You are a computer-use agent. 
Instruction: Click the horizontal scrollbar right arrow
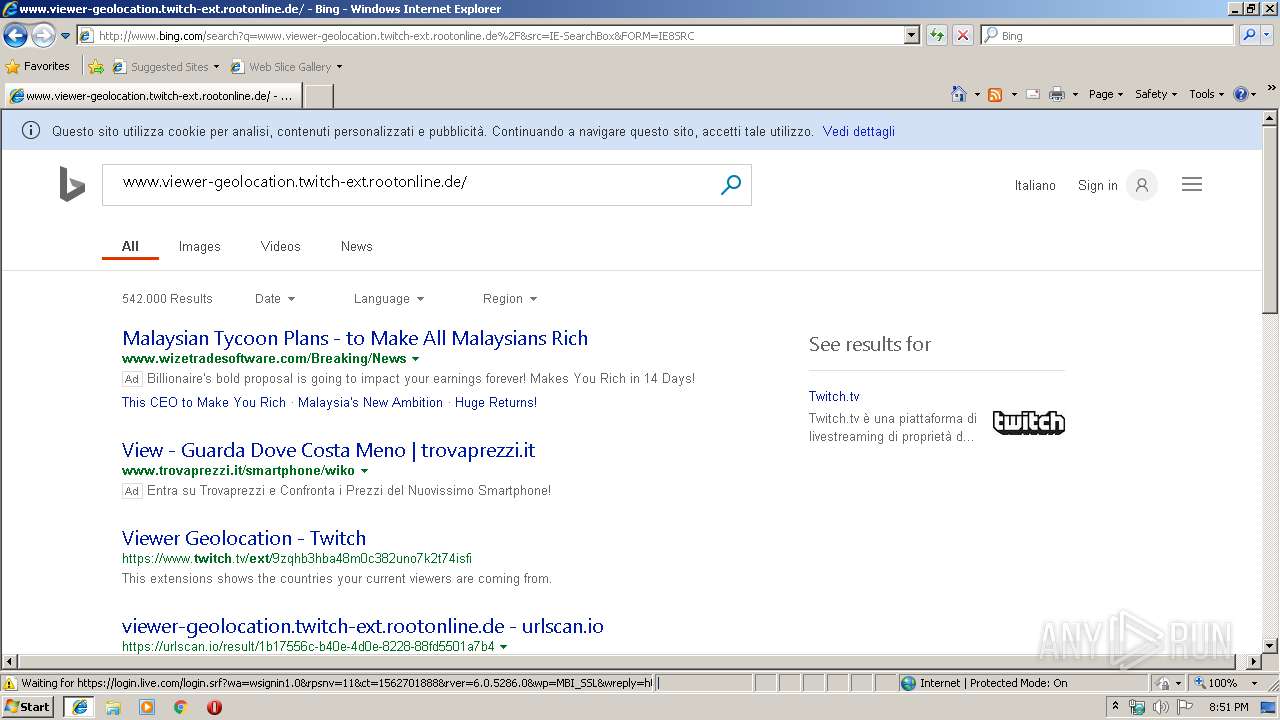click(1254, 662)
